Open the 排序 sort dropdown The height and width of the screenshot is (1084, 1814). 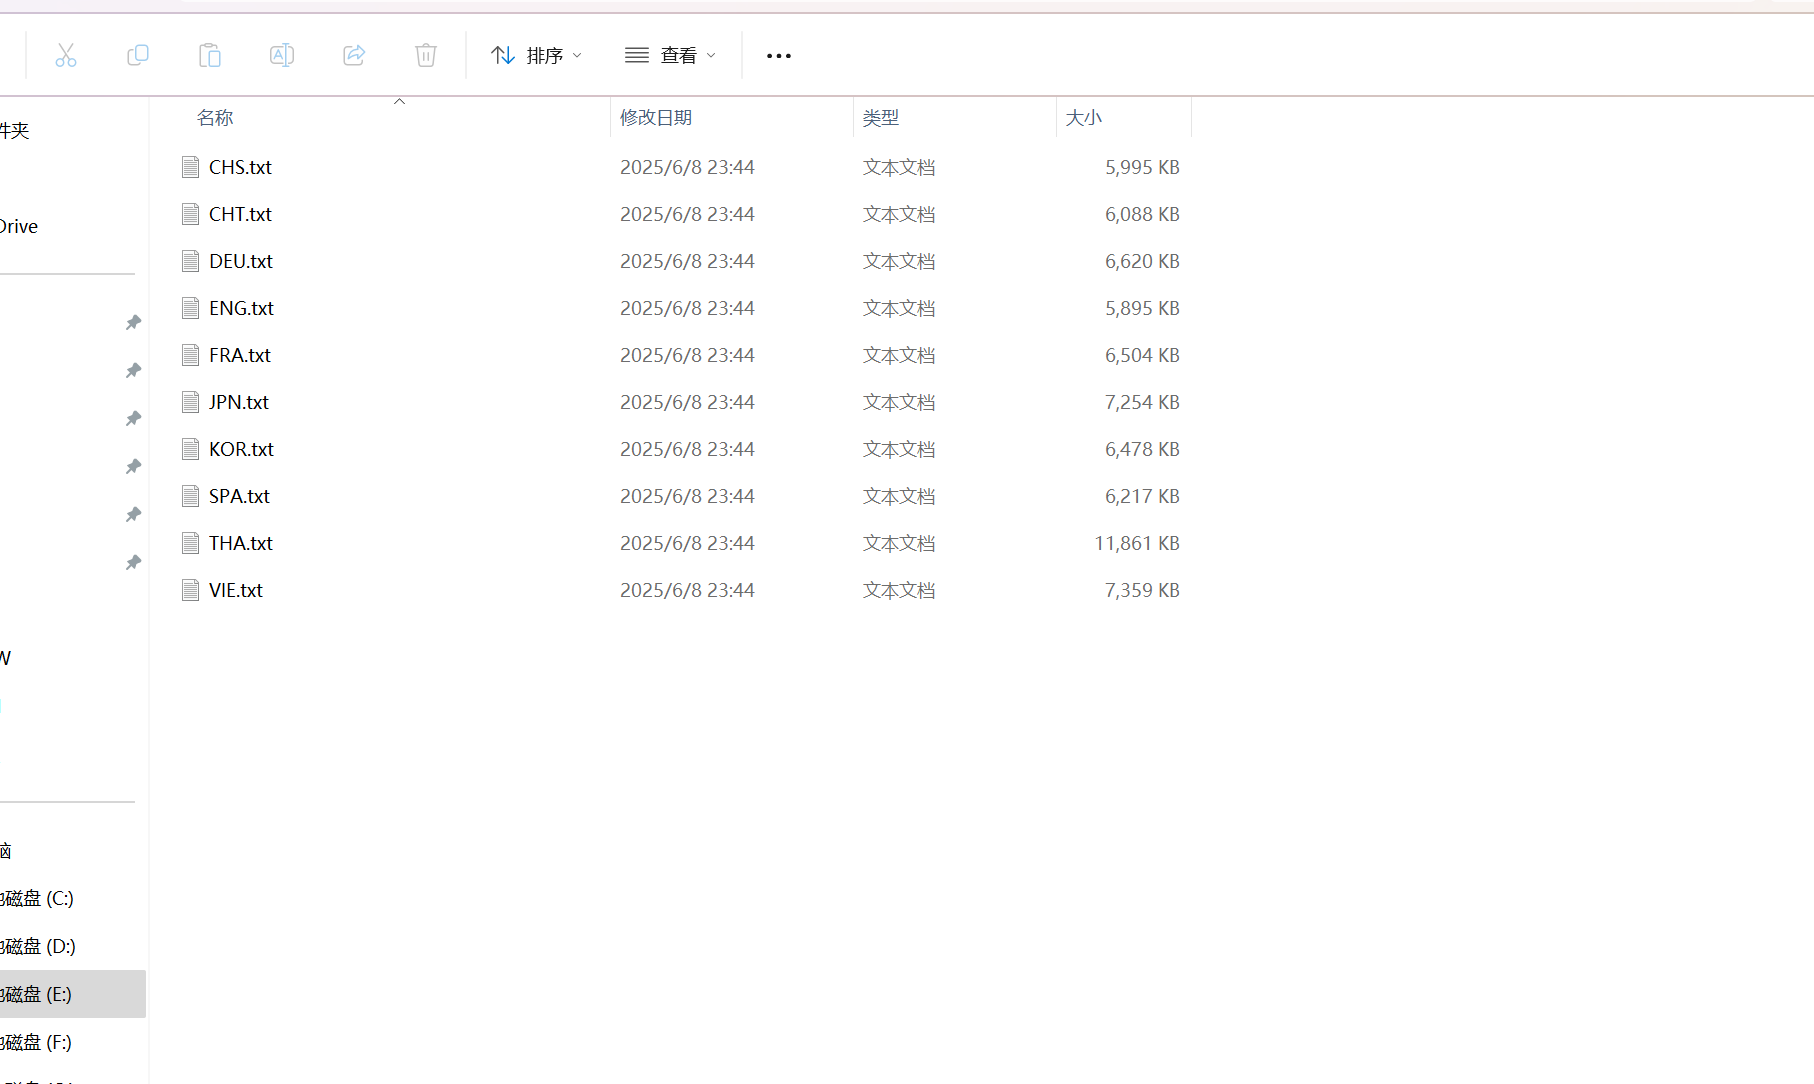536,55
